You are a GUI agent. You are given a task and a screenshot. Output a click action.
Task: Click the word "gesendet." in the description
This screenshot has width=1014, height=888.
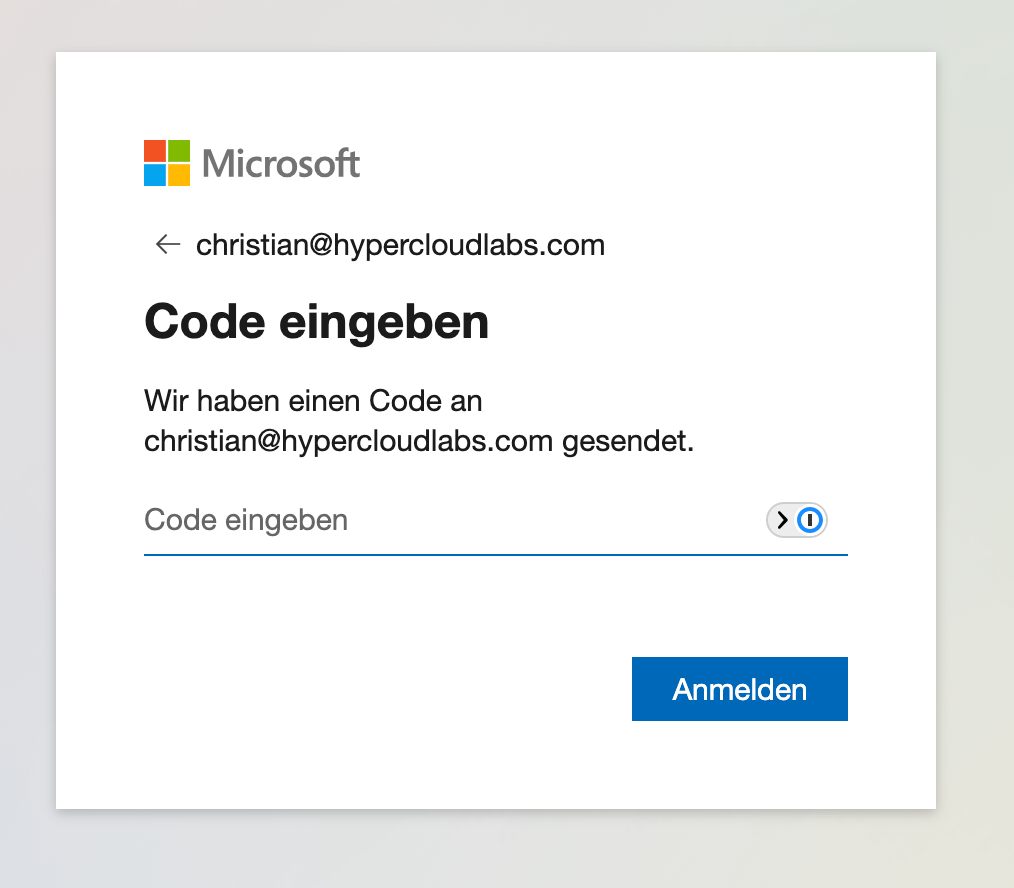[x=628, y=441]
